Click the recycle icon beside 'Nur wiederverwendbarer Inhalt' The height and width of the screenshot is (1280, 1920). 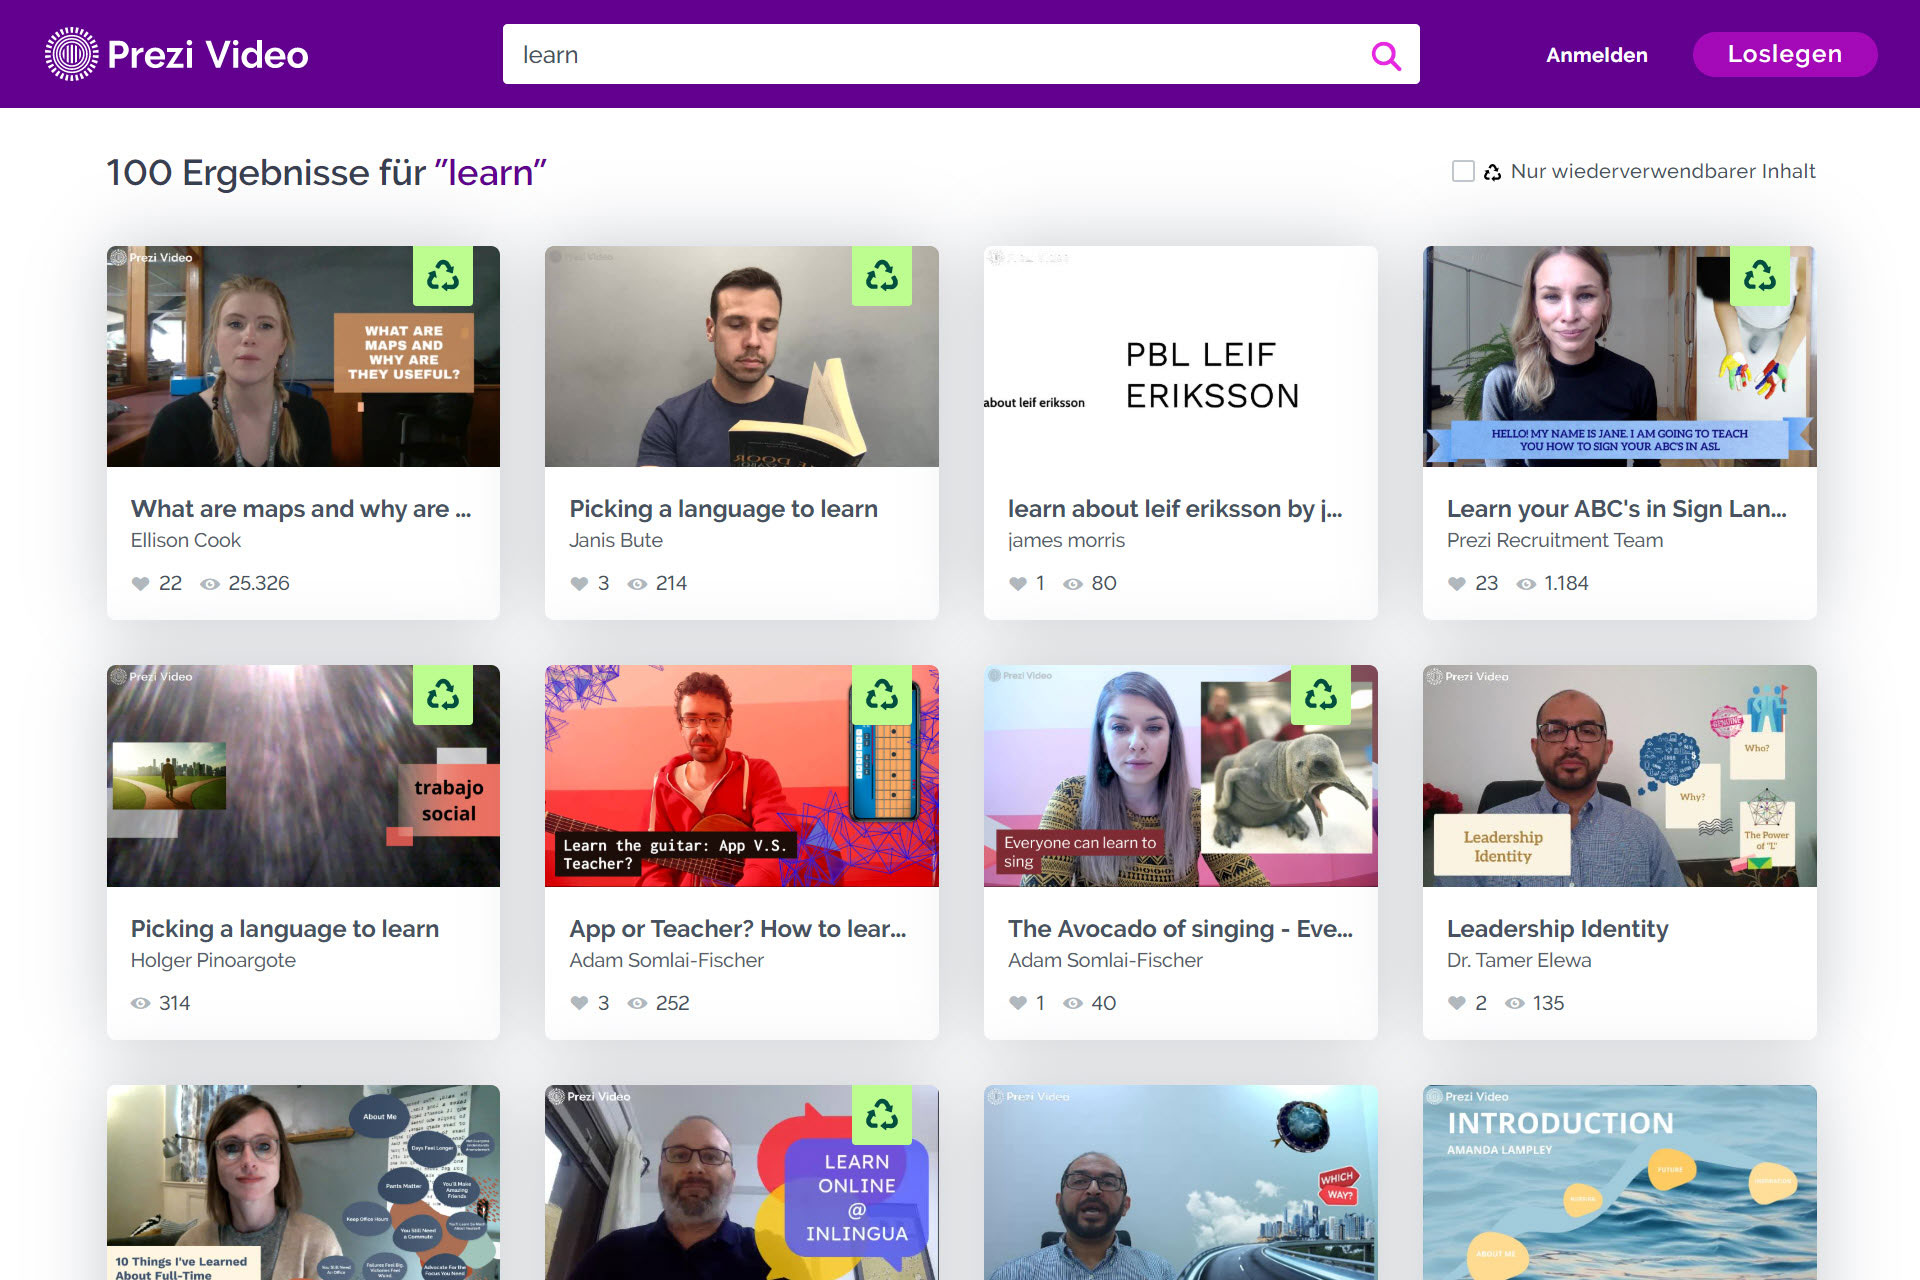[1493, 171]
